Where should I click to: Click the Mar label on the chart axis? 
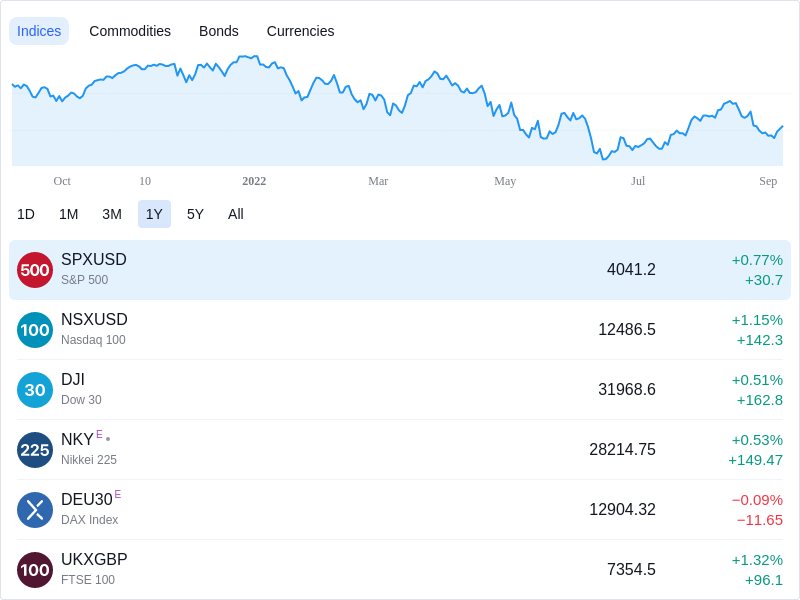pyautogui.click(x=378, y=181)
